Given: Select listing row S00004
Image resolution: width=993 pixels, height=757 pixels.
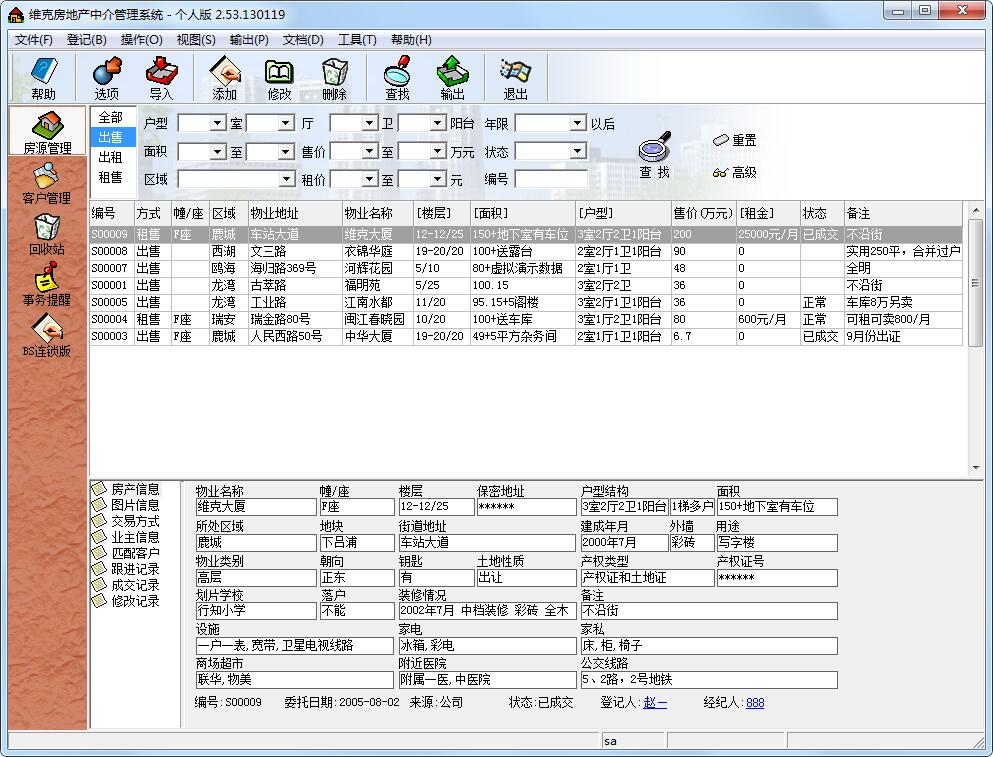Looking at the screenshot, I should pyautogui.click(x=526, y=319).
